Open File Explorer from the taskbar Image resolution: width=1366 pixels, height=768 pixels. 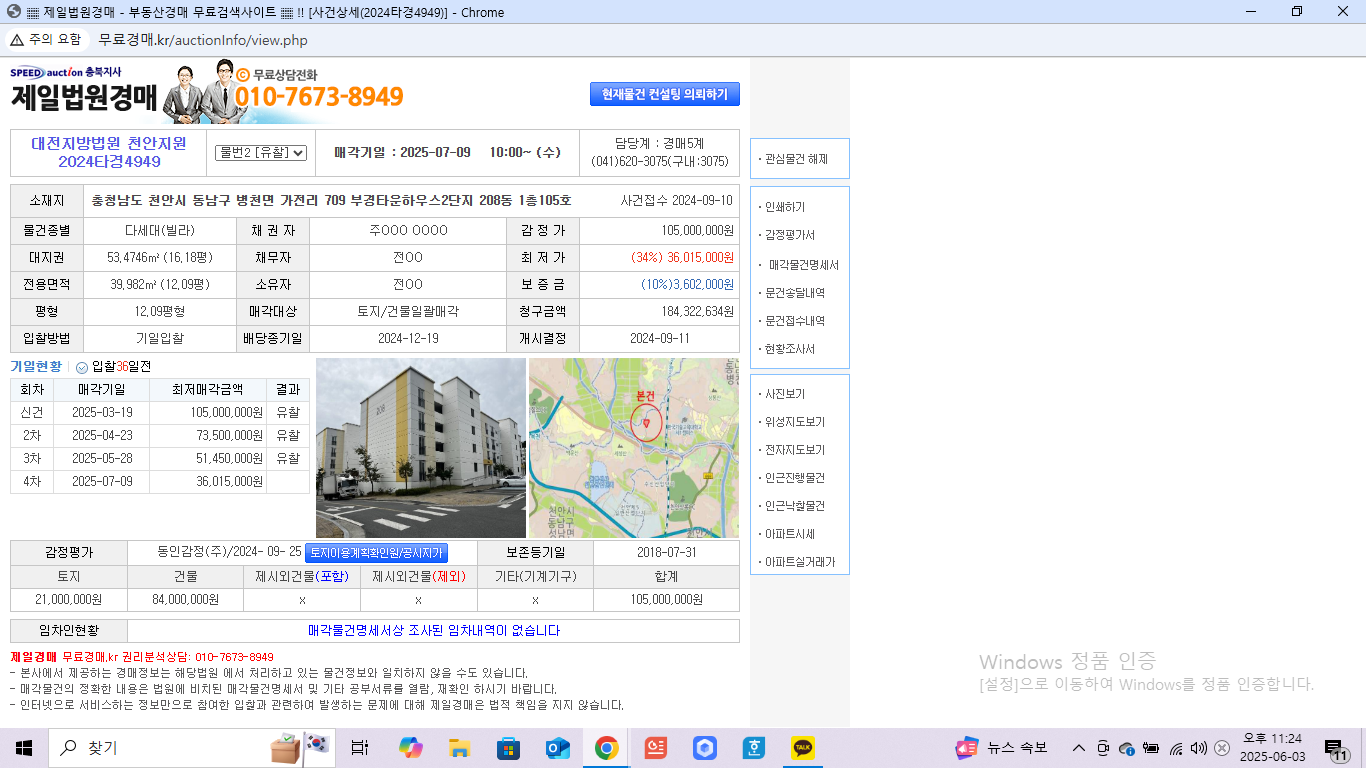459,748
